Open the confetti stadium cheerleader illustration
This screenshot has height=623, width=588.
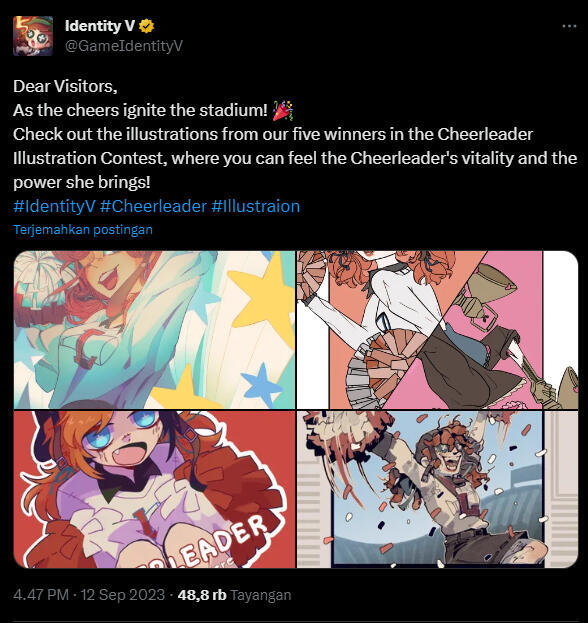(x=437, y=489)
